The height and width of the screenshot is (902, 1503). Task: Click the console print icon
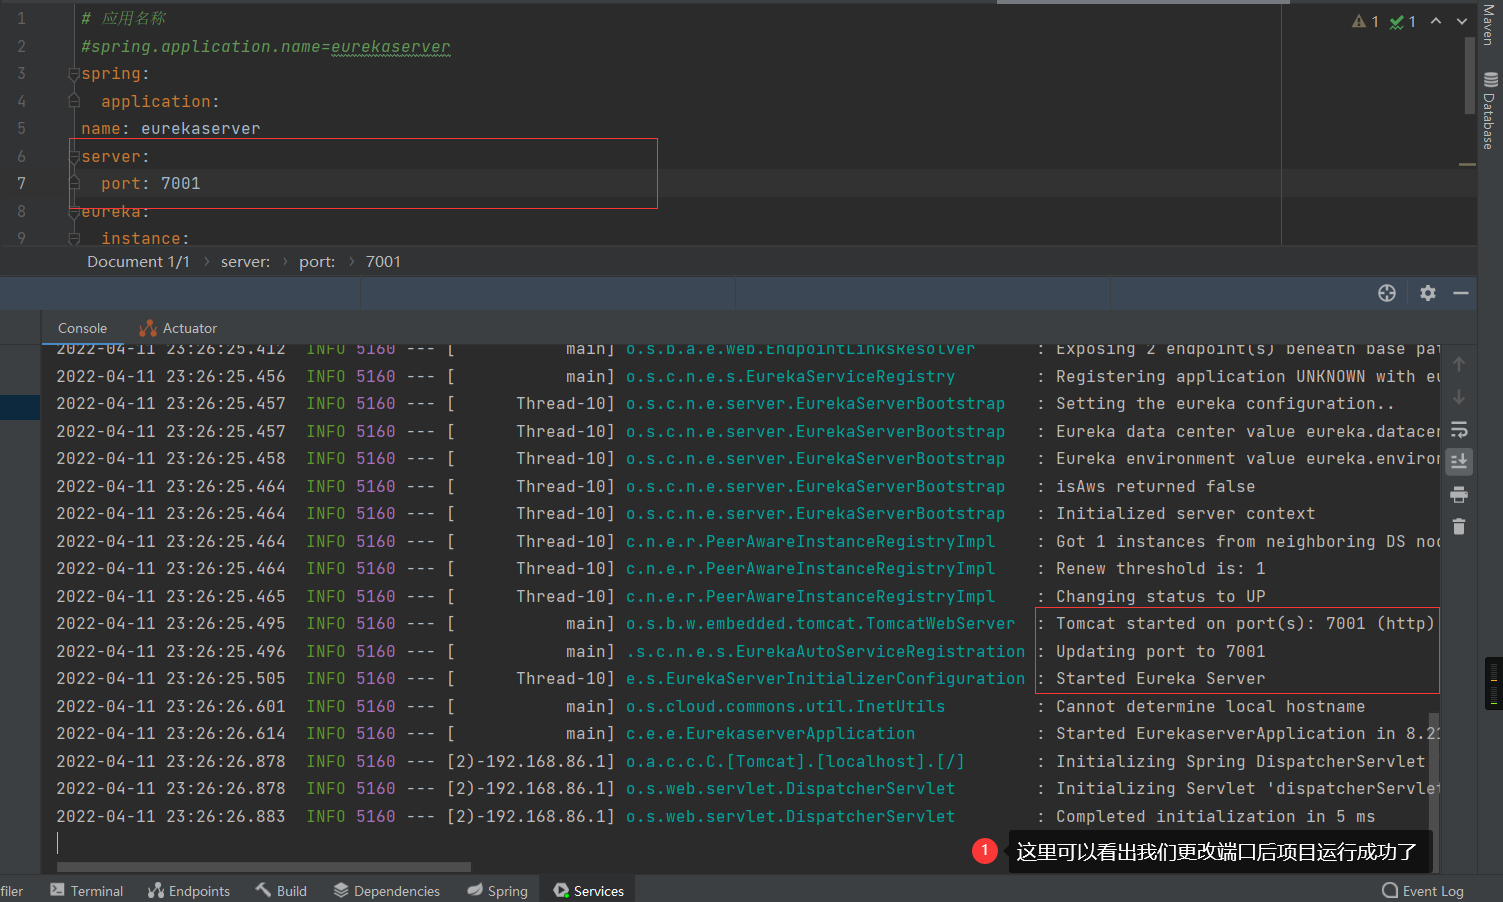point(1459,494)
